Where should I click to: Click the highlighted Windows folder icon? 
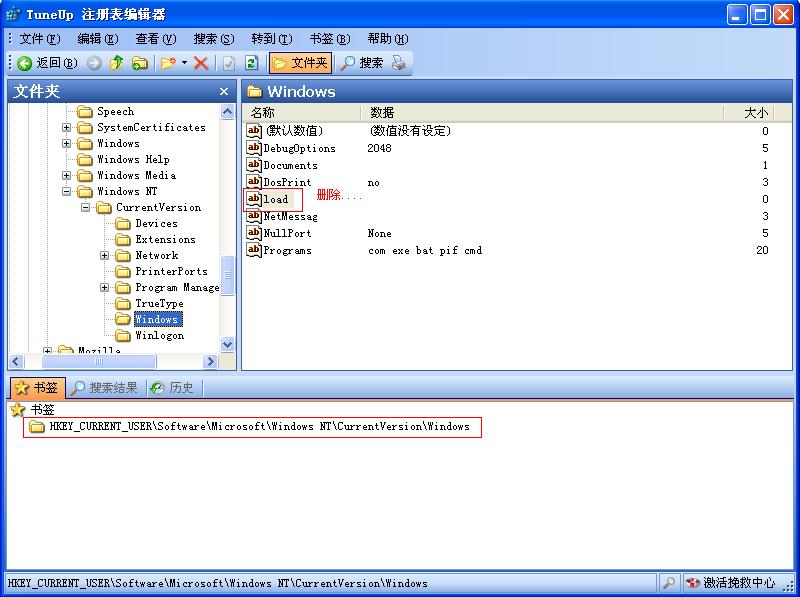pyautogui.click(x=123, y=319)
